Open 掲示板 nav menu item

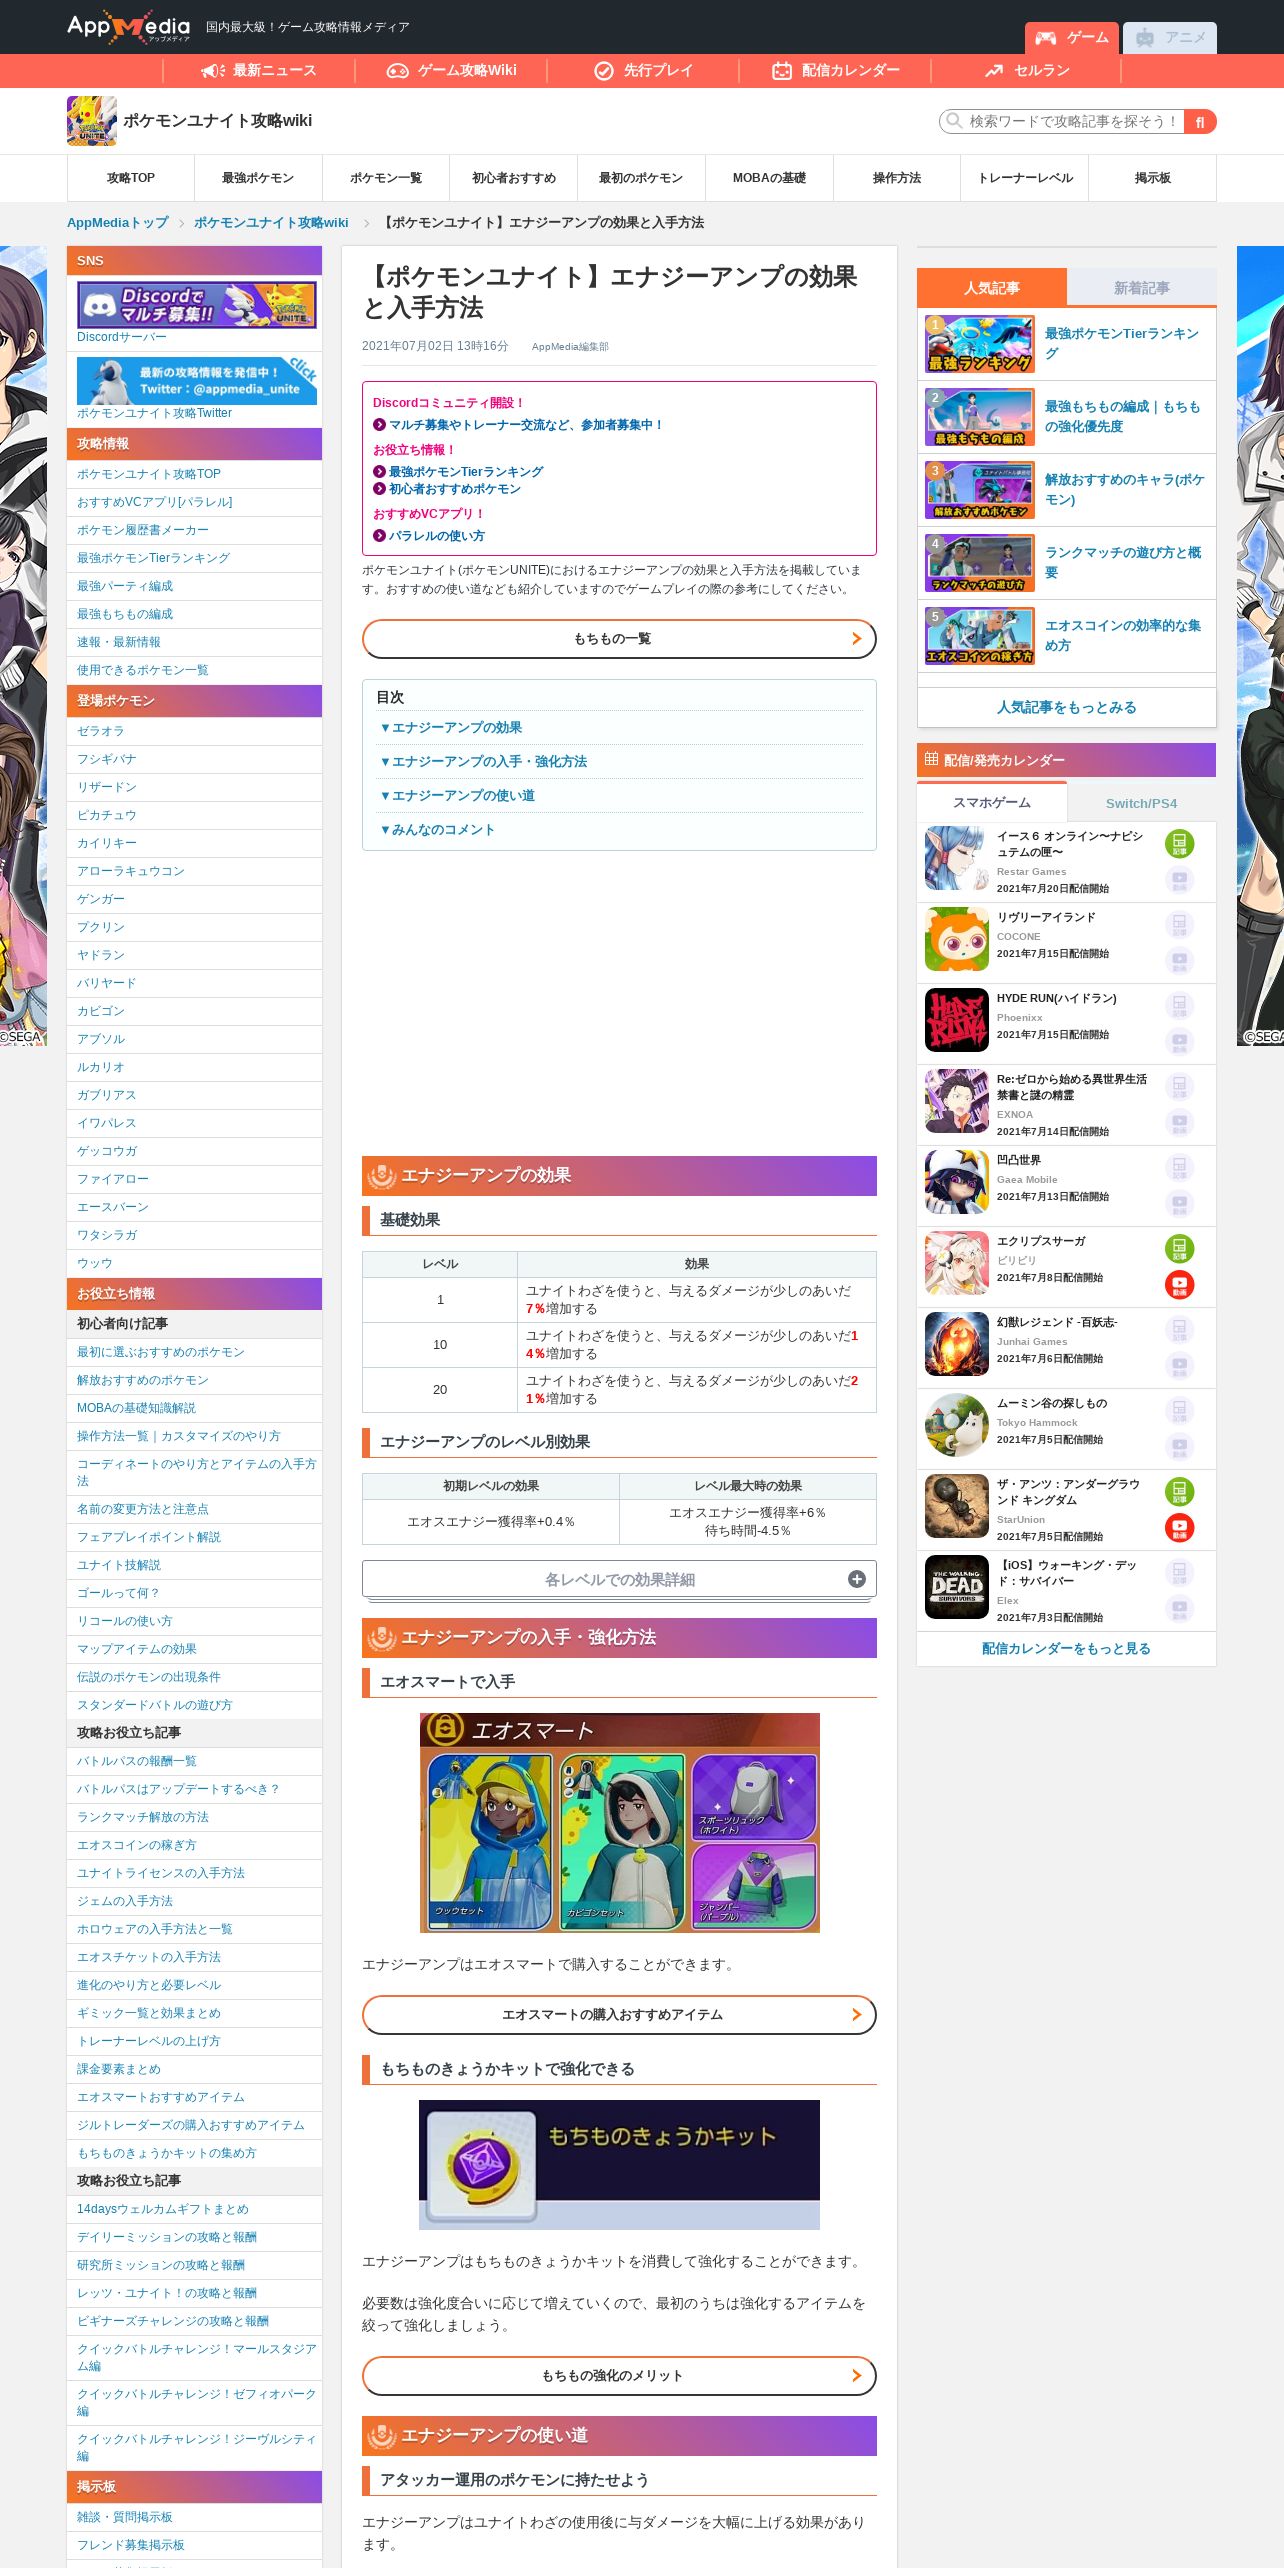(x=1152, y=178)
